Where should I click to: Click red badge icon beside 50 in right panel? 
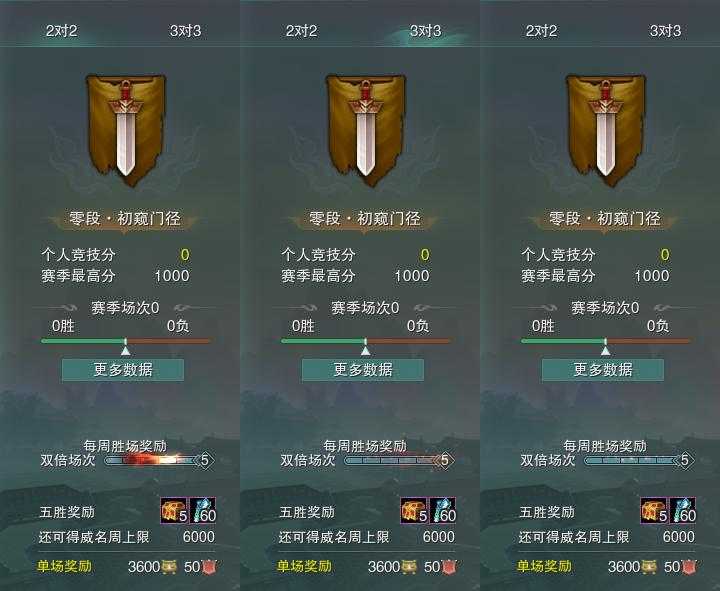pyautogui.click(x=689, y=567)
